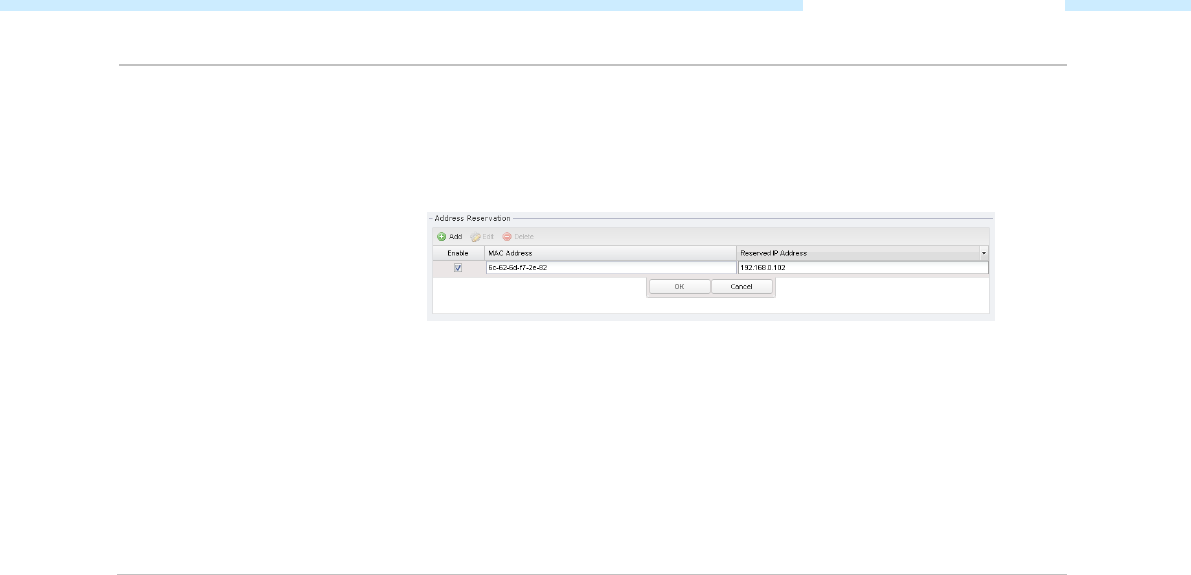This screenshot has height=575, width=1191.
Task: Click the MAC Address input field
Action: [611, 268]
